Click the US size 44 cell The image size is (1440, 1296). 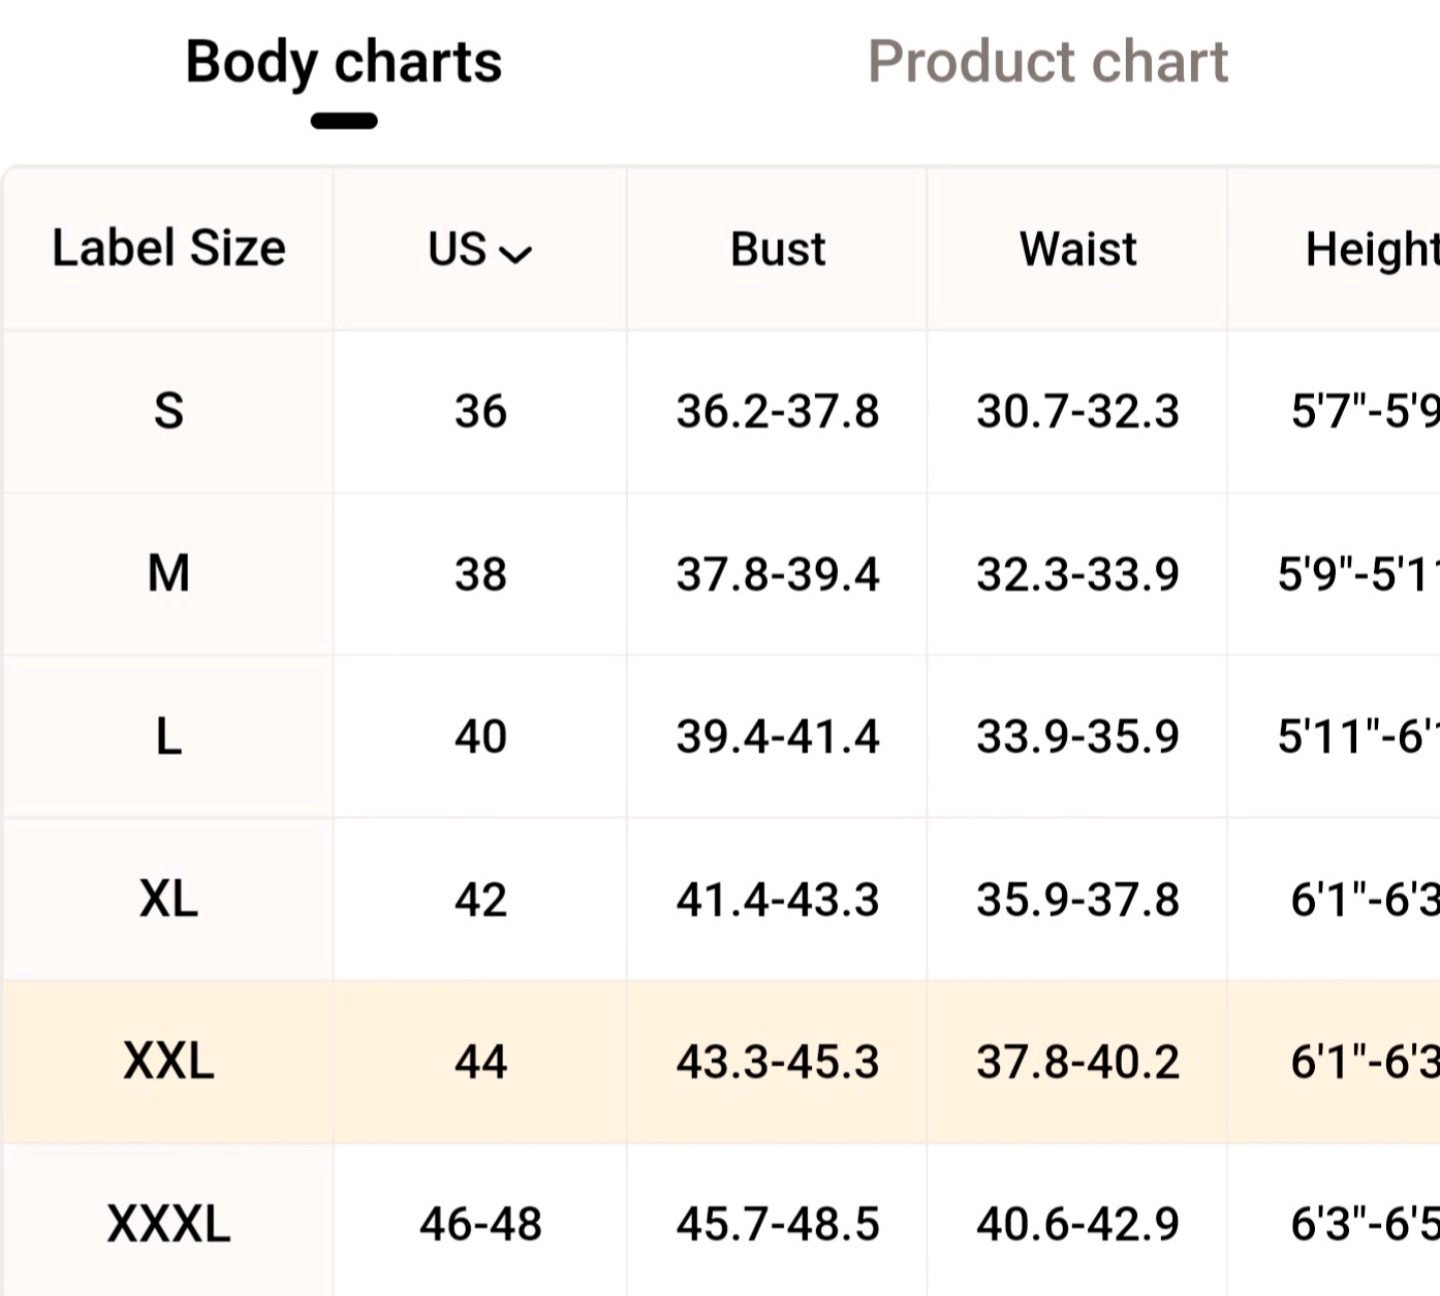[480, 1061]
